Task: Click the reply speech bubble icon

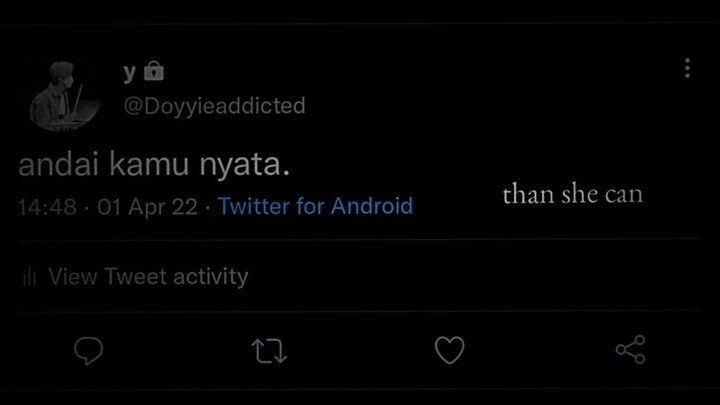Action: tap(89, 350)
